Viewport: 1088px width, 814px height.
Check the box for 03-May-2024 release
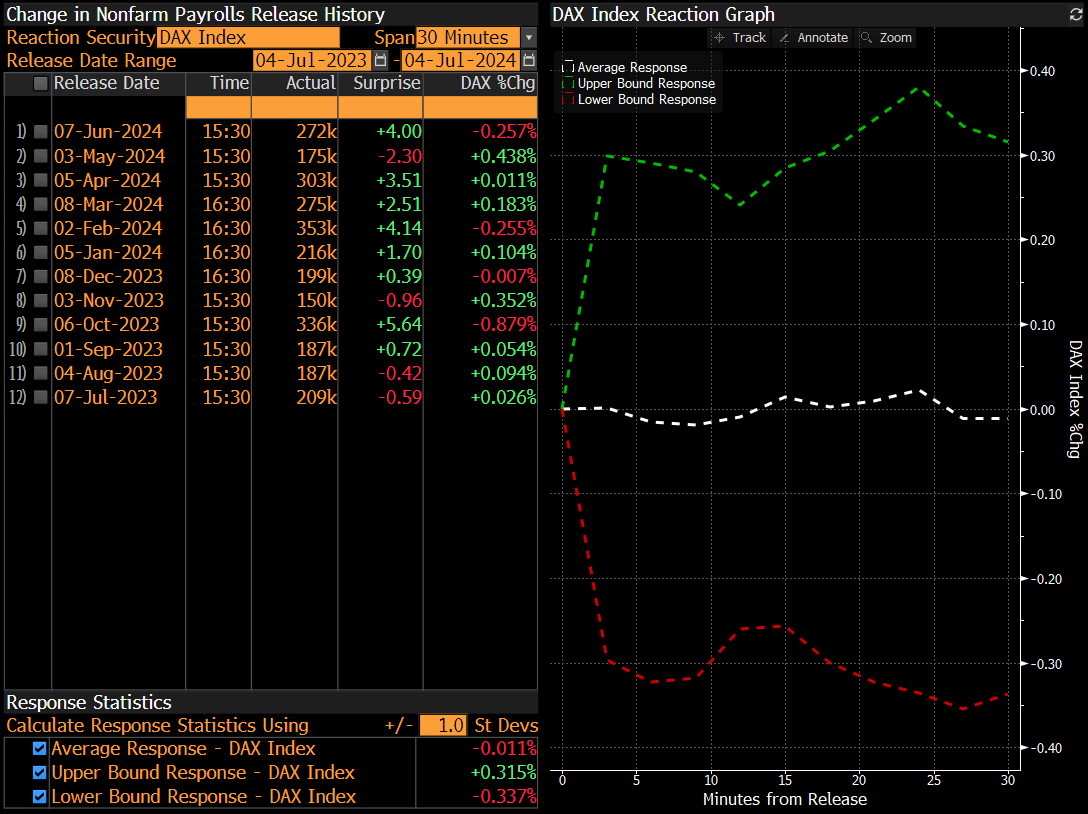[x=41, y=156]
